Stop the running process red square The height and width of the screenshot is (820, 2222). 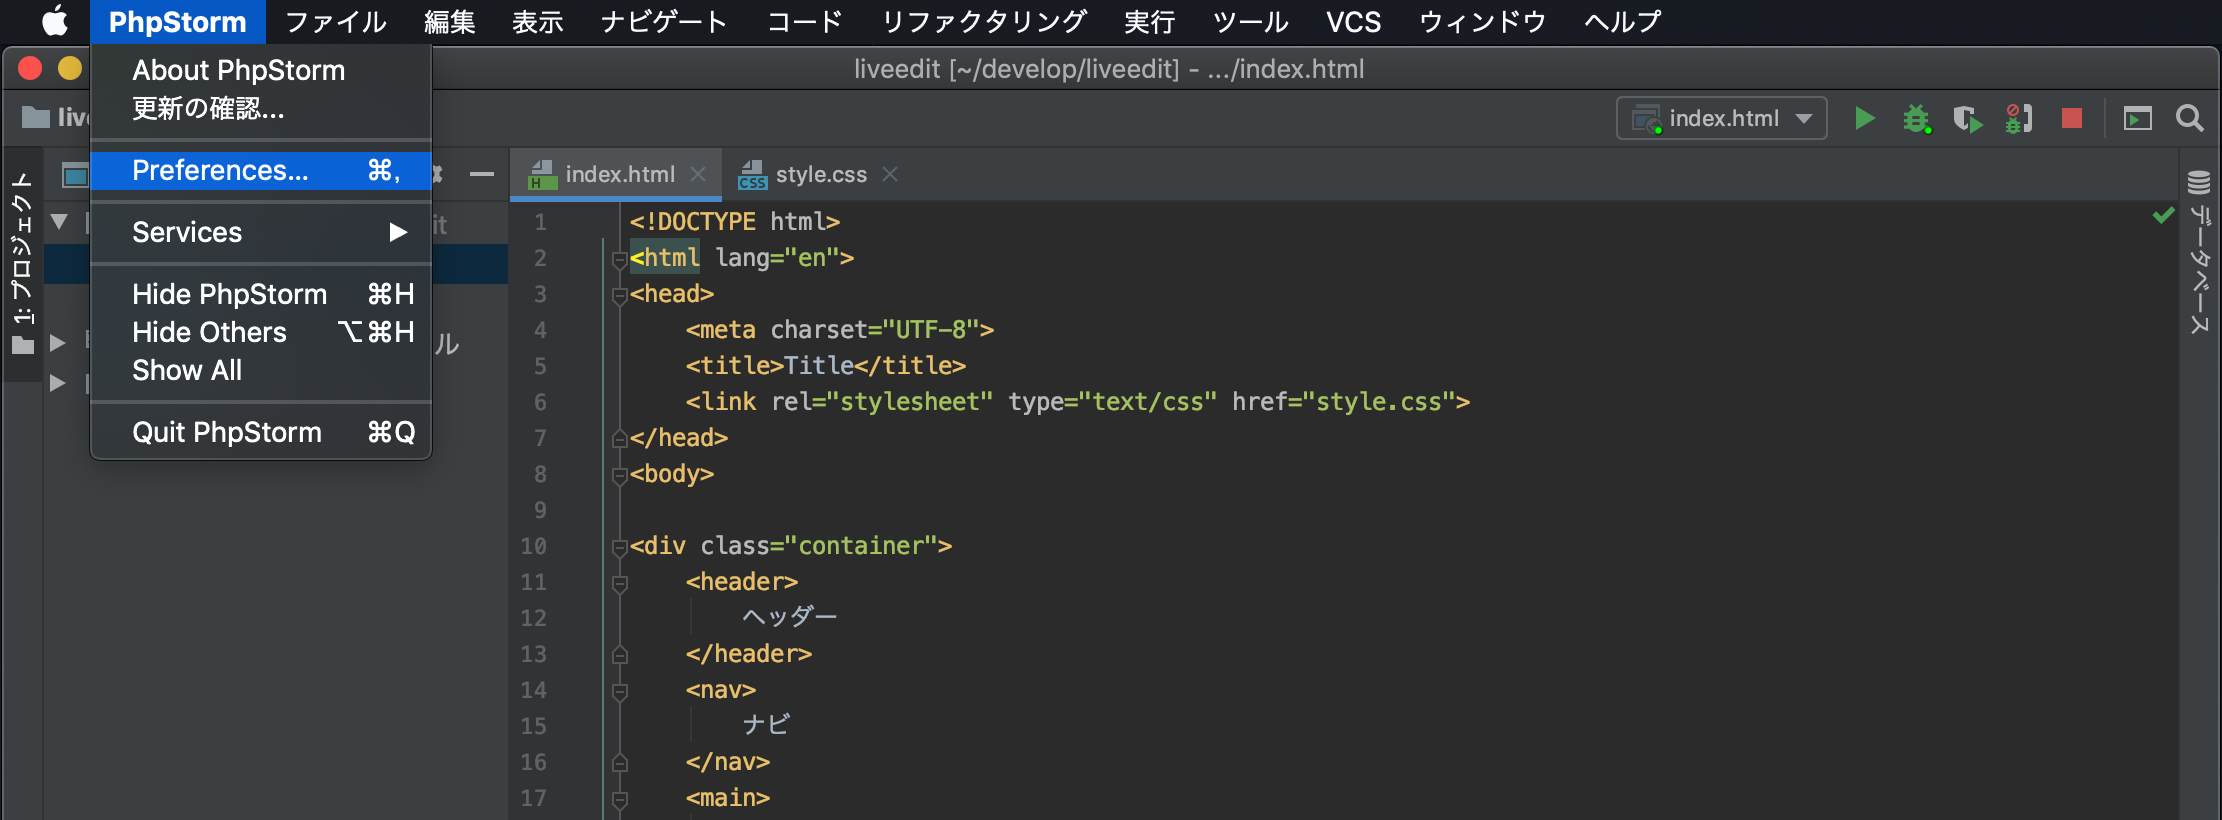point(2072,119)
